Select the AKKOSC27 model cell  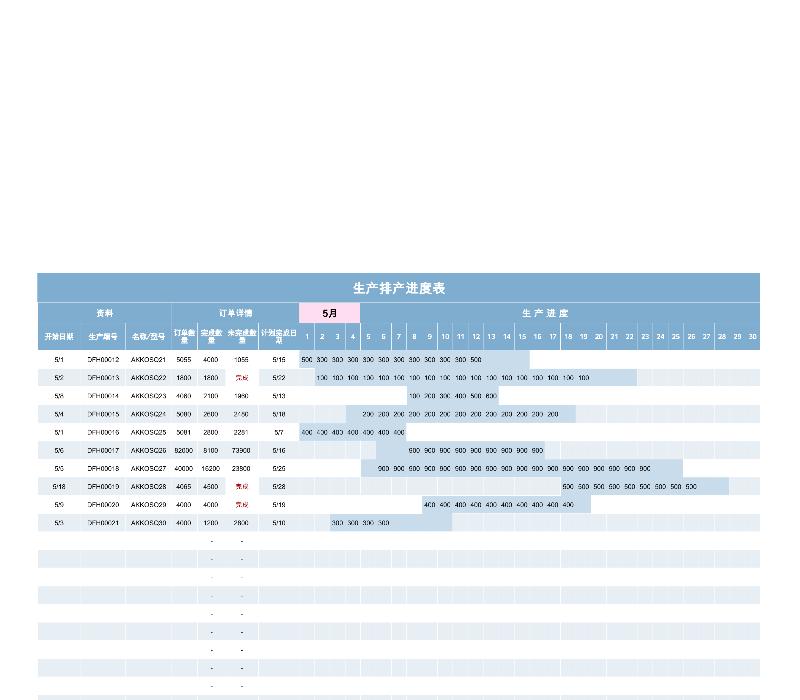[x=148, y=468]
